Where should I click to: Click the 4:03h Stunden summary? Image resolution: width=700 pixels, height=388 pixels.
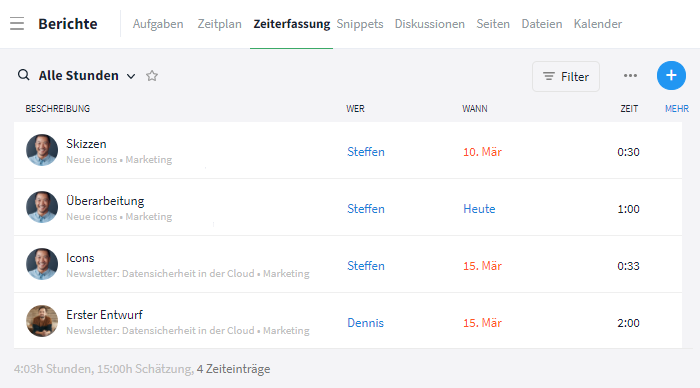pos(53,369)
